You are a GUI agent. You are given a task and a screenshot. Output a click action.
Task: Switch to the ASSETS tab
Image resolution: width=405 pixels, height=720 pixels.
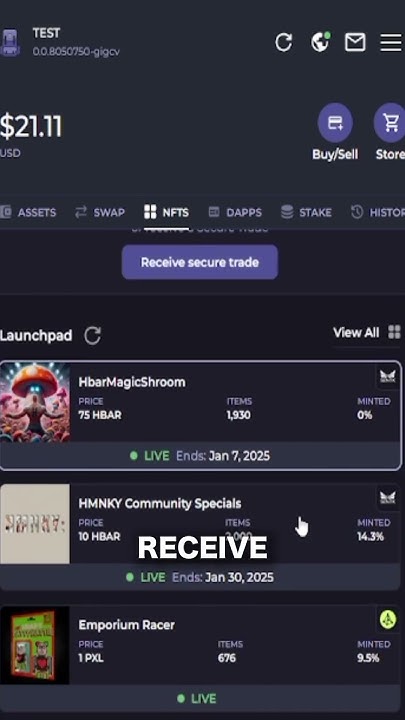(x=28, y=213)
